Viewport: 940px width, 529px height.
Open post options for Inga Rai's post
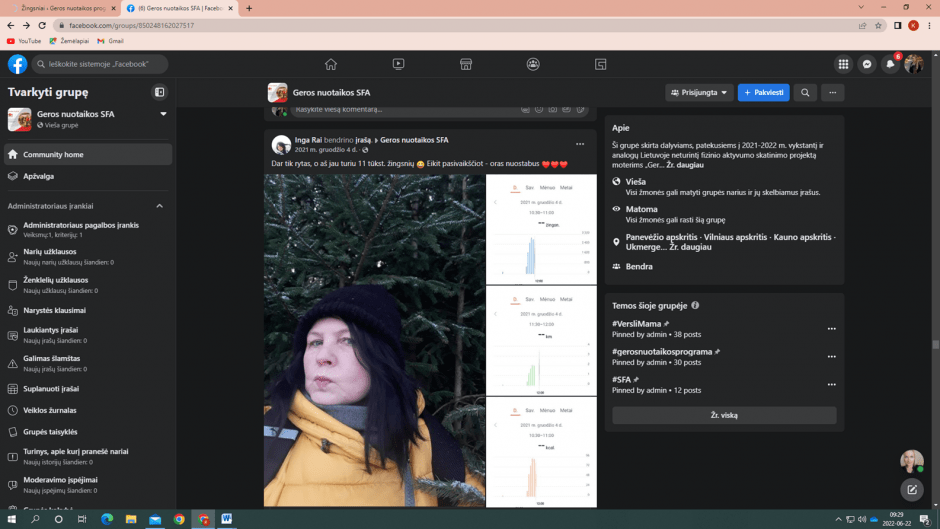580,144
